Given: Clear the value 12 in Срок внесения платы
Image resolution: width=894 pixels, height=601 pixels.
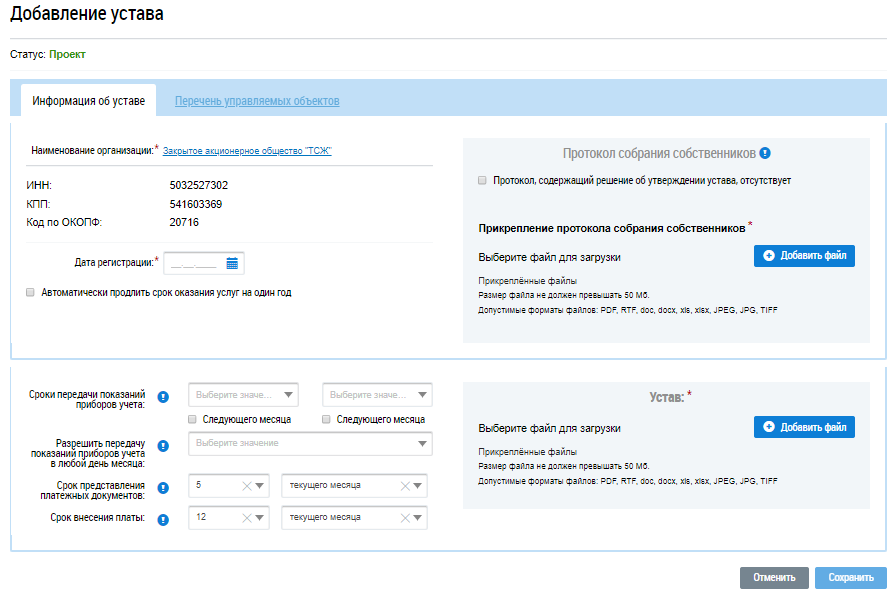Looking at the screenshot, I should [246, 518].
